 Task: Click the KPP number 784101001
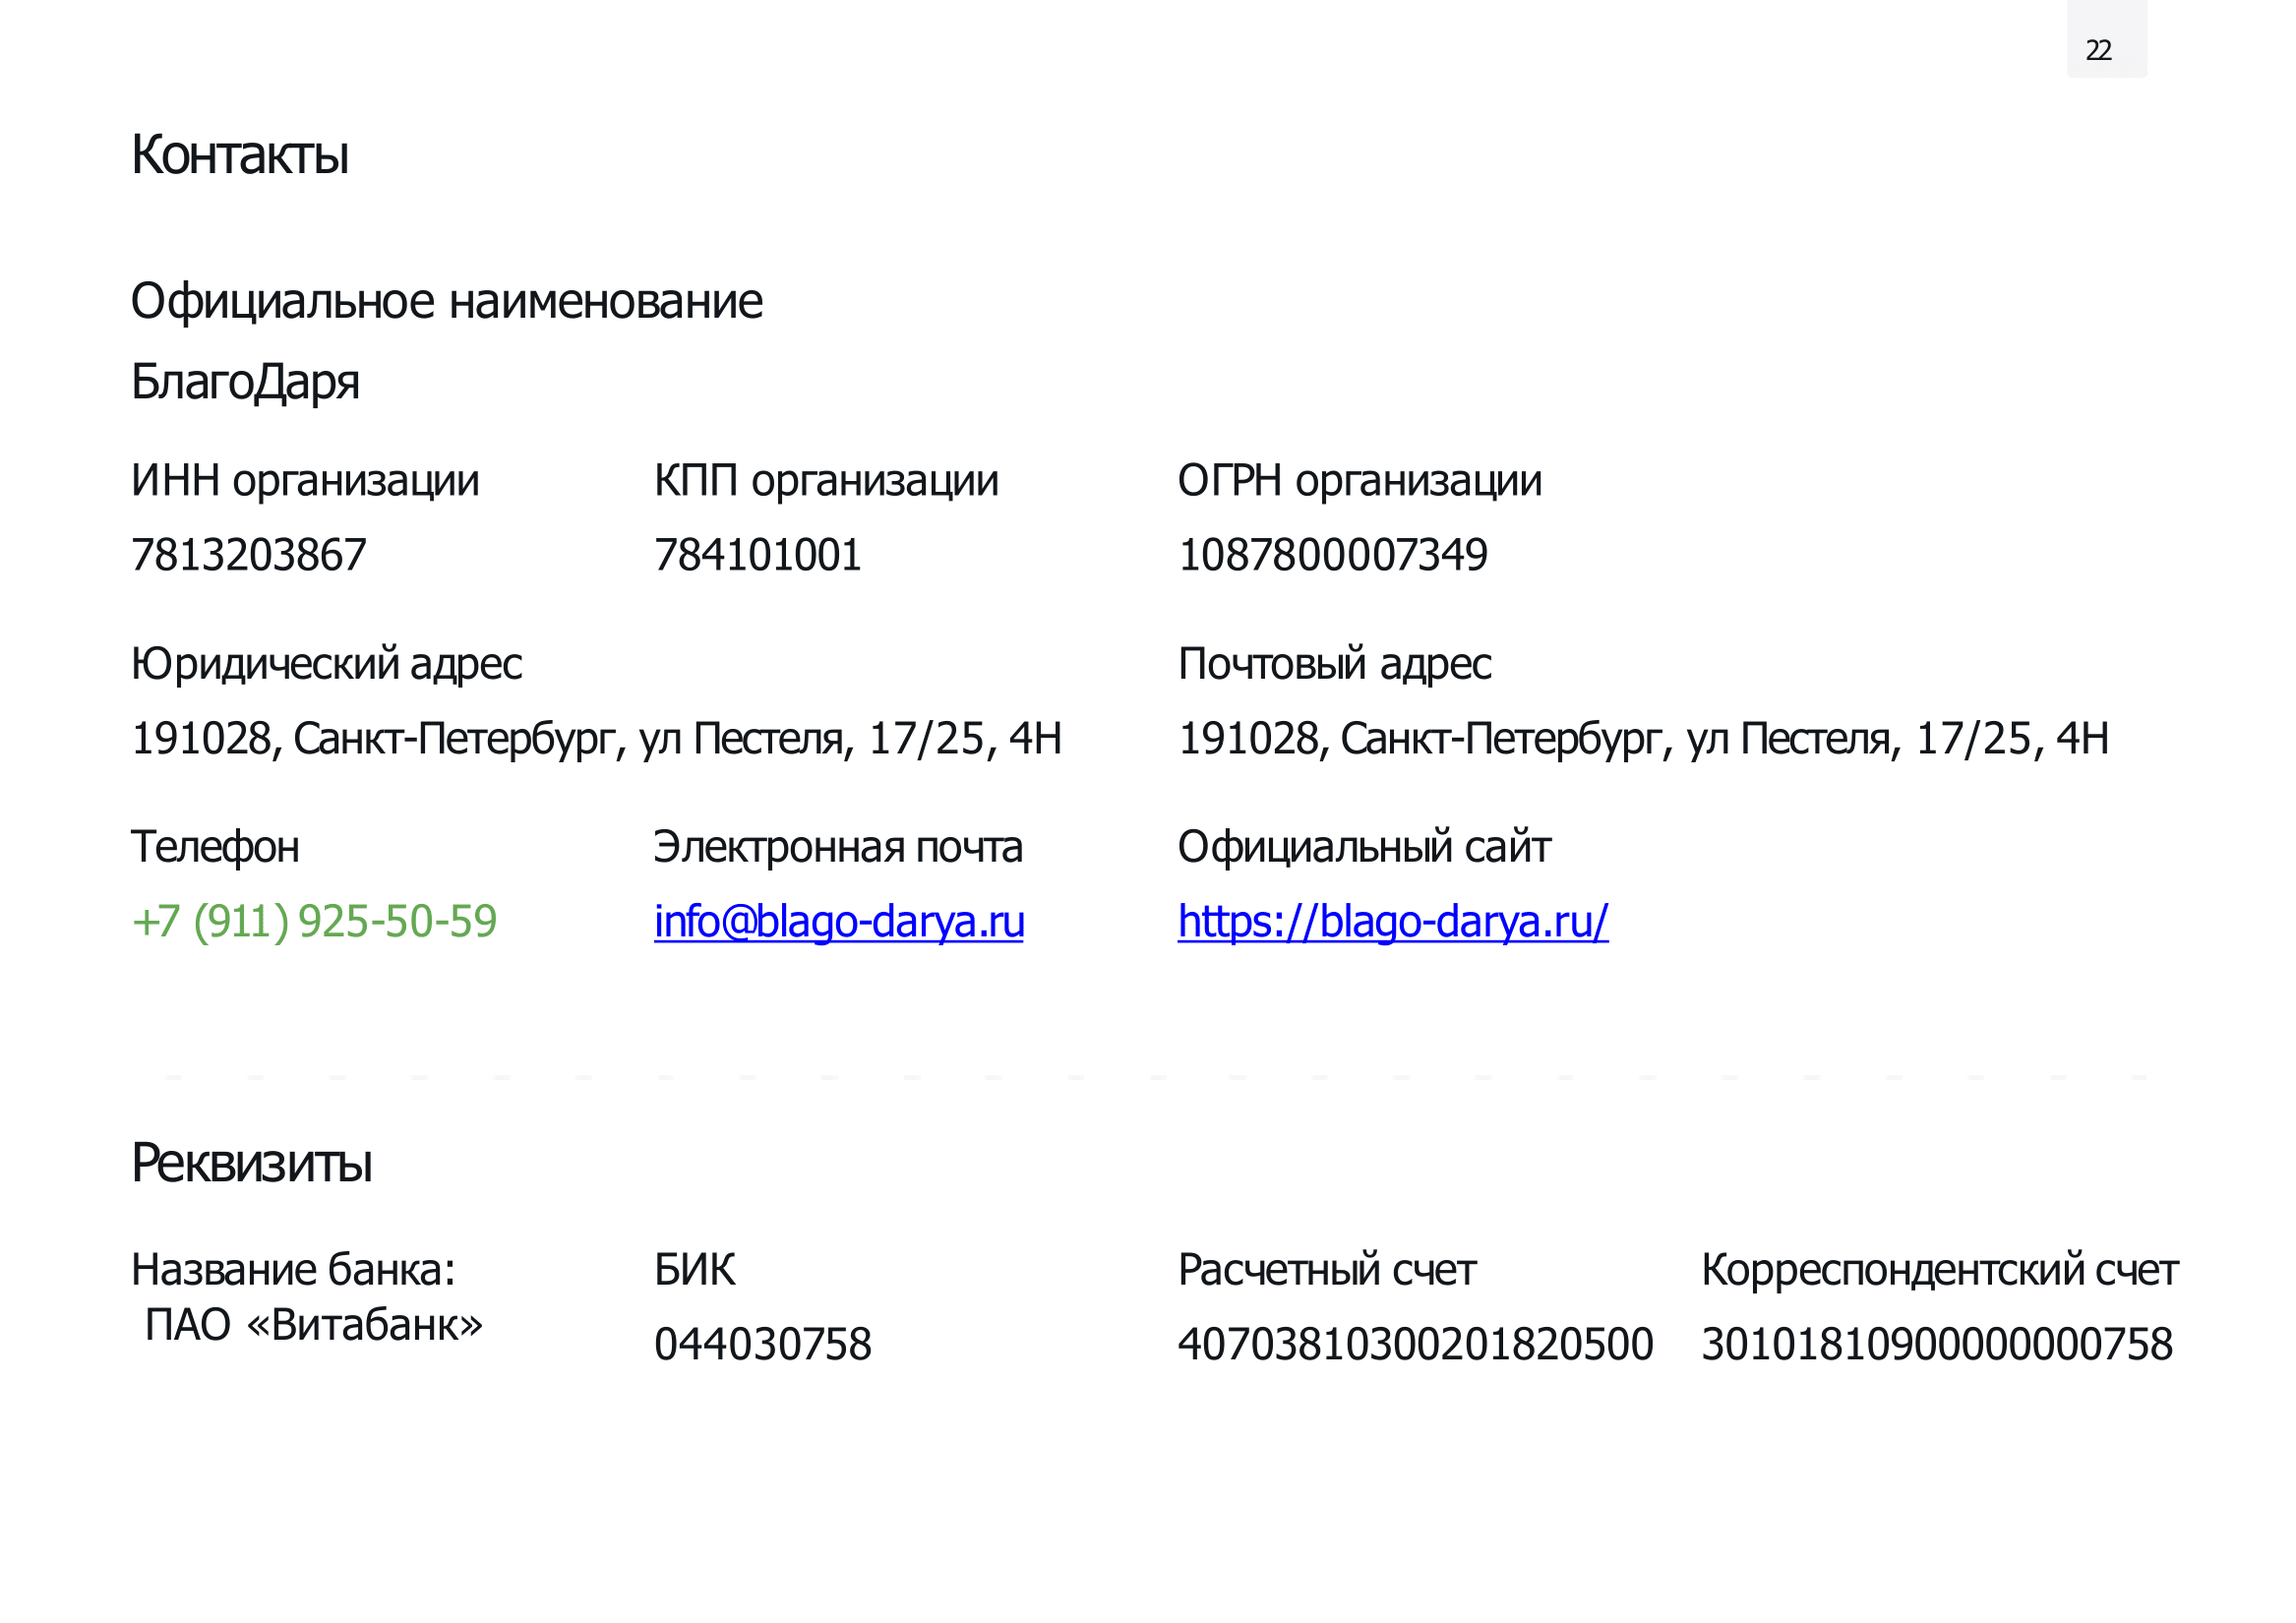click(x=758, y=555)
